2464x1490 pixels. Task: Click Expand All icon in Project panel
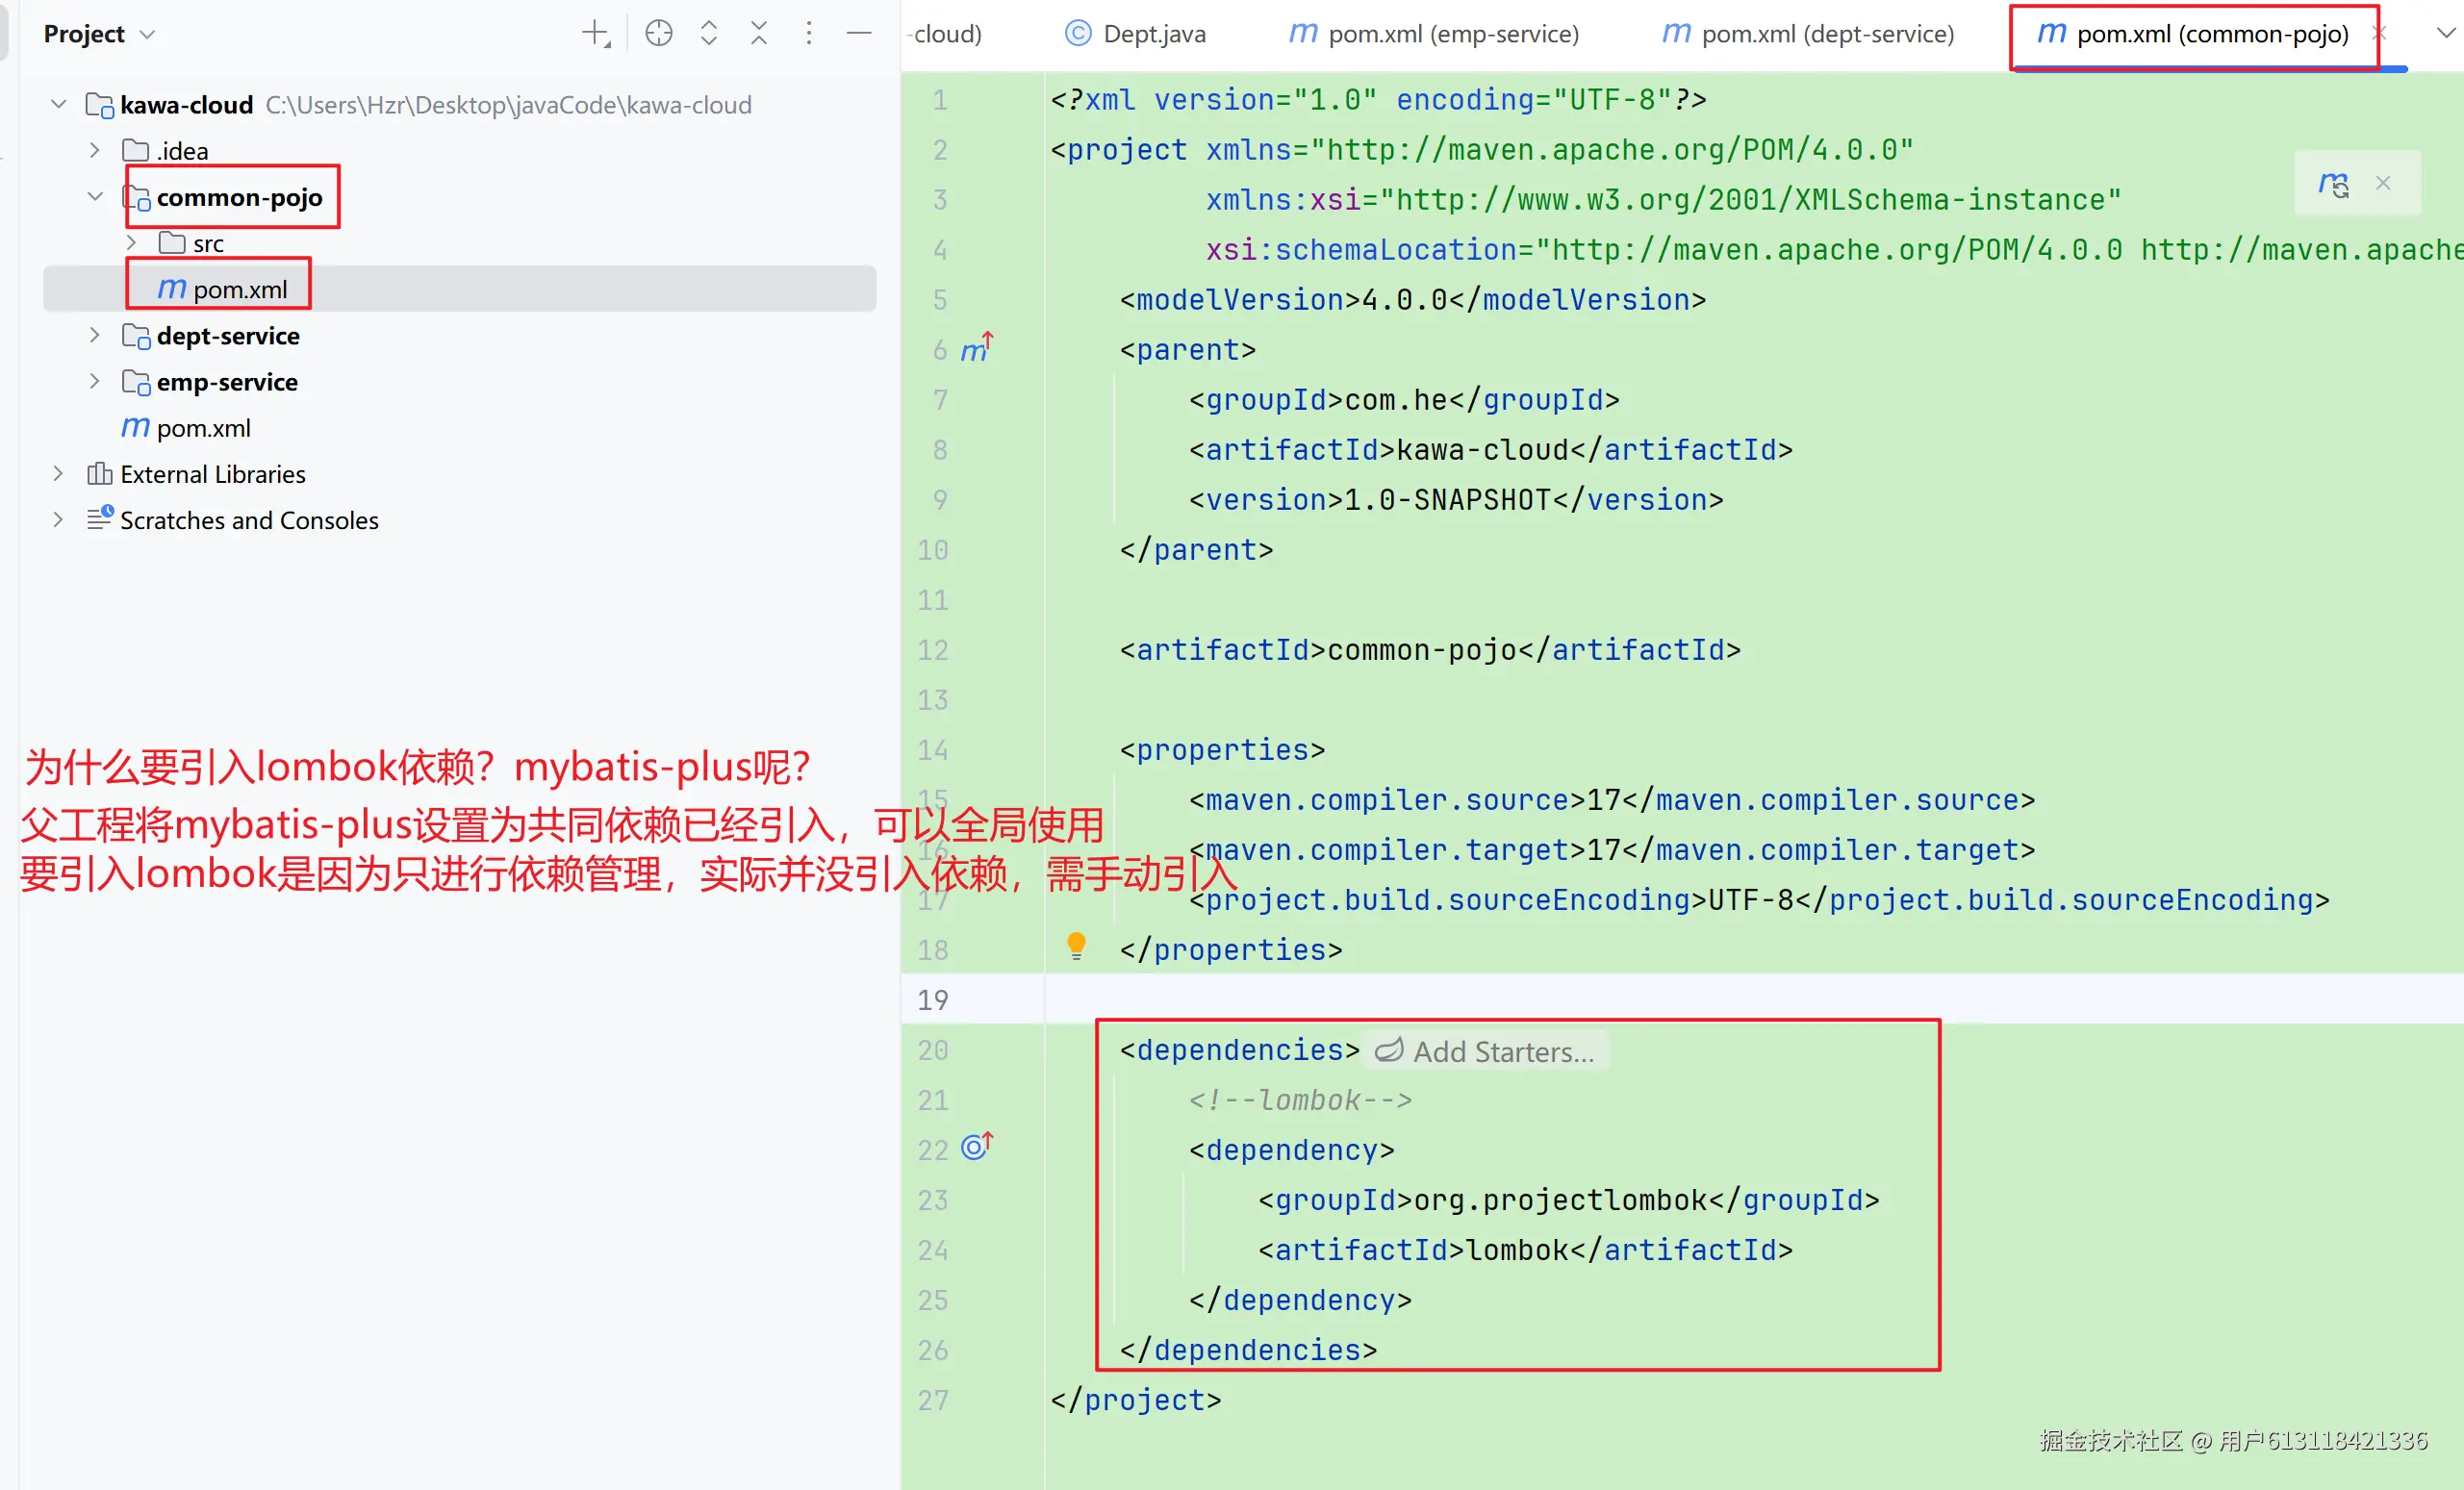709,34
